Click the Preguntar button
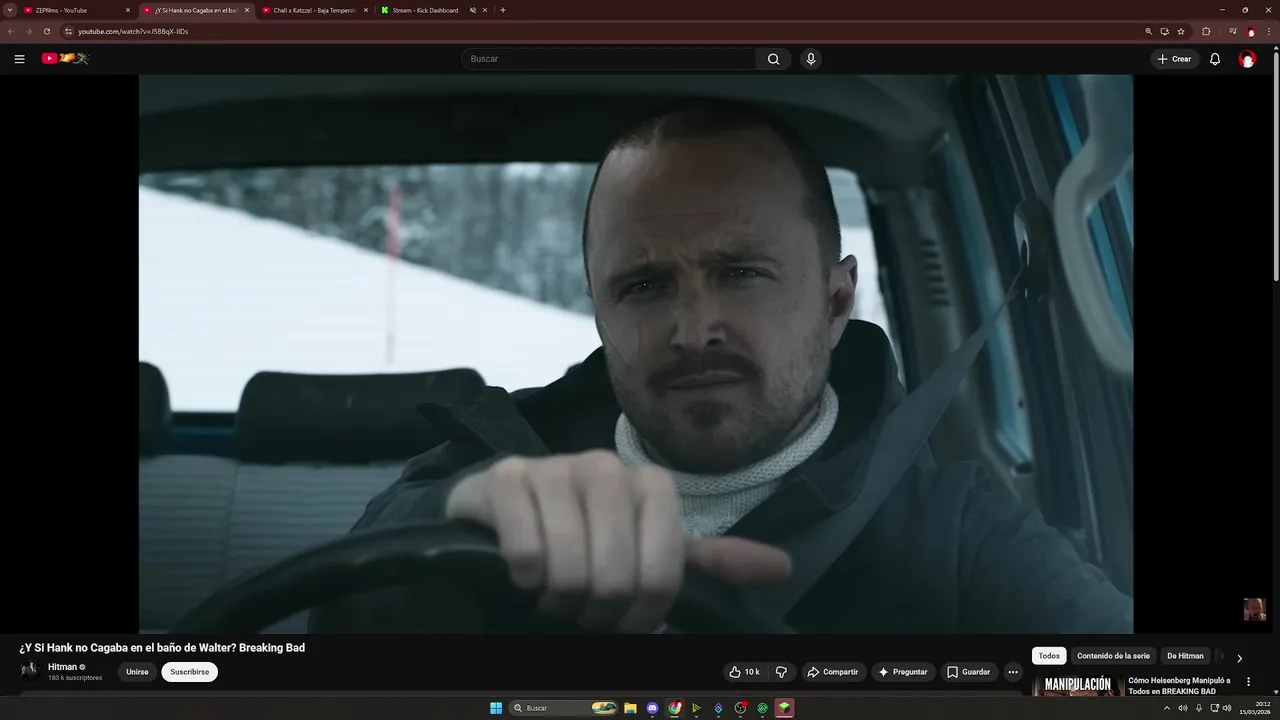The image size is (1280, 720). (903, 672)
